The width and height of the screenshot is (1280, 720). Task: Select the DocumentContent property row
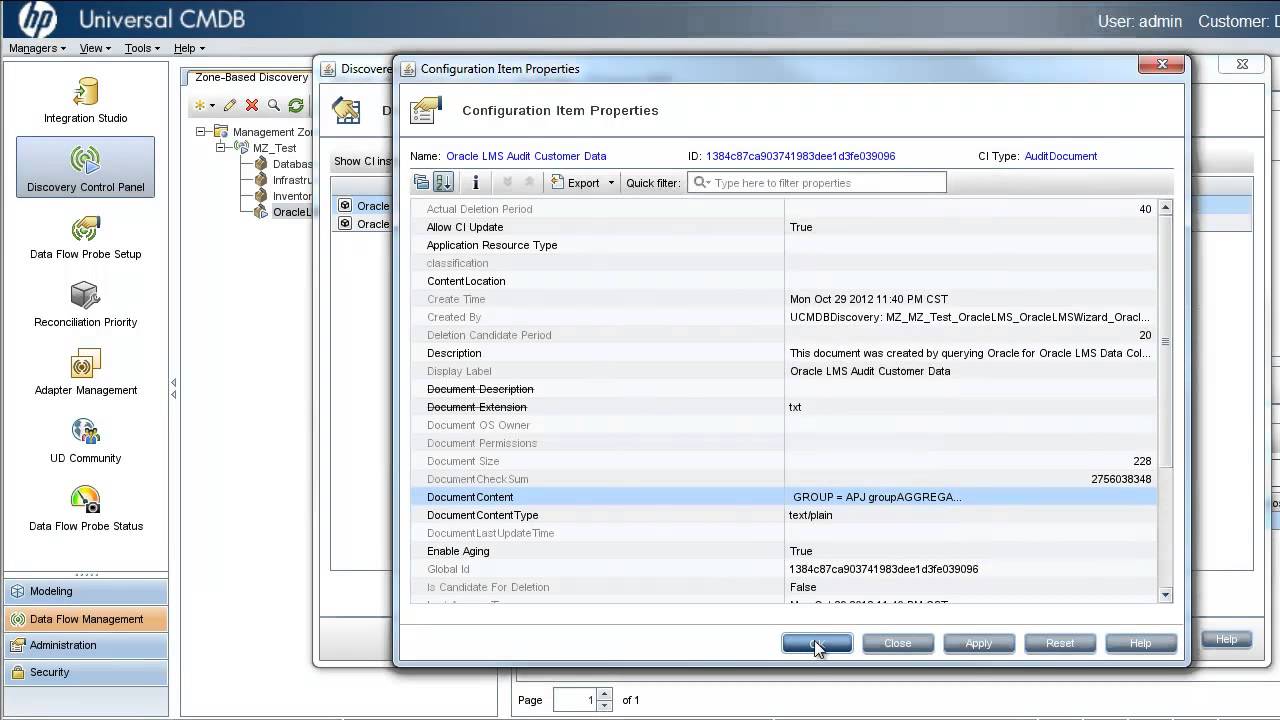pos(783,497)
